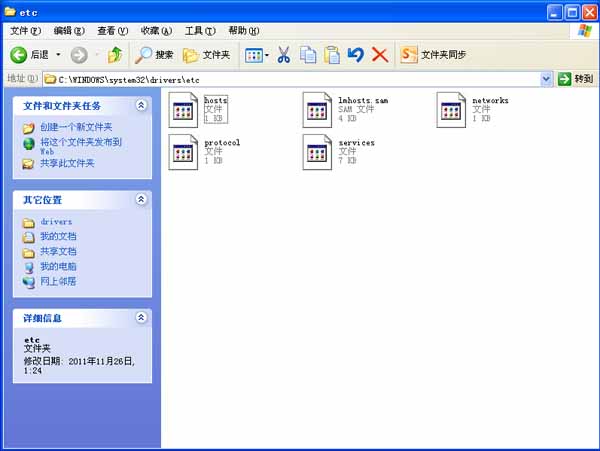The width and height of the screenshot is (600, 451).
Task: Collapse the 详细信息 panel
Action: 141,317
